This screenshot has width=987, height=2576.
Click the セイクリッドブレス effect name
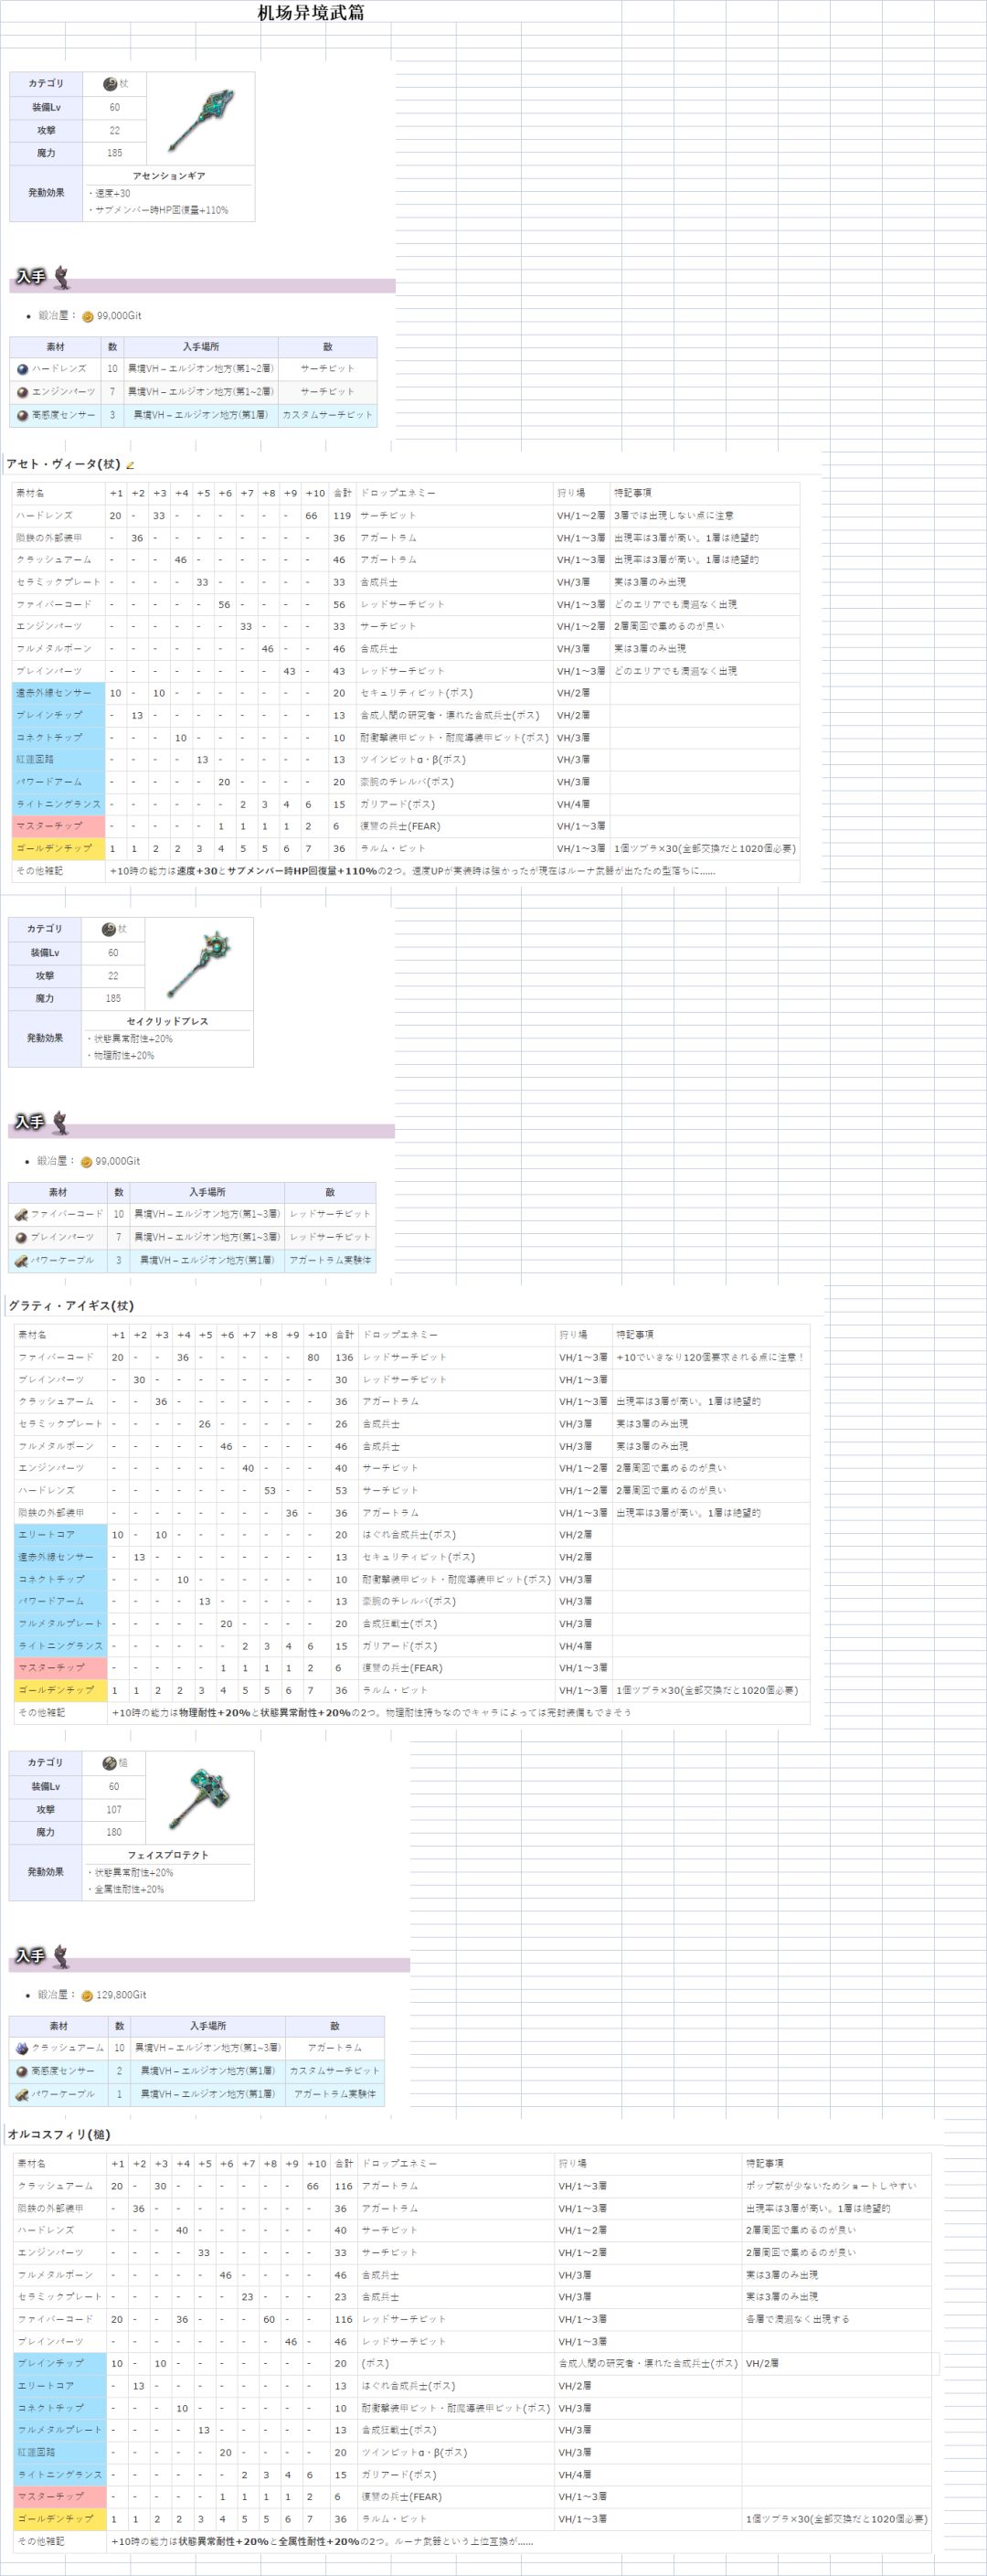pos(168,1022)
